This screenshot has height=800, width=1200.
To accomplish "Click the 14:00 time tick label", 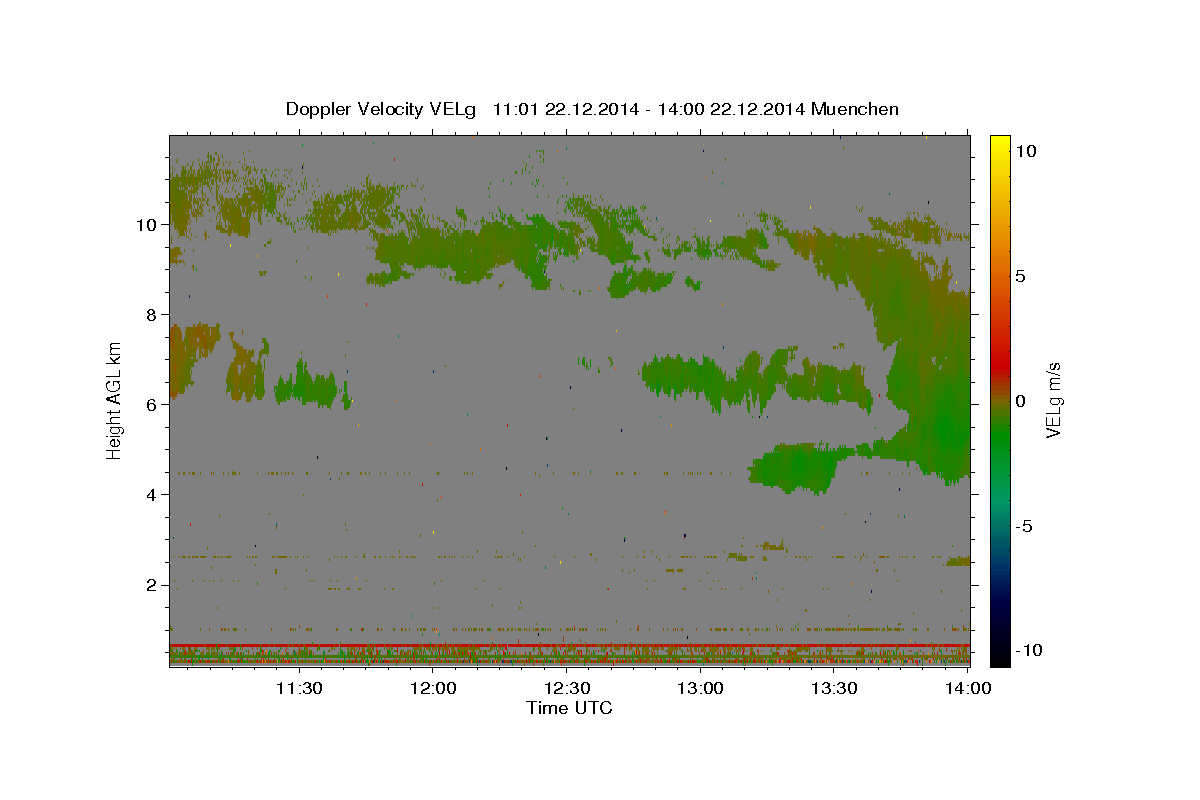I will (968, 688).
